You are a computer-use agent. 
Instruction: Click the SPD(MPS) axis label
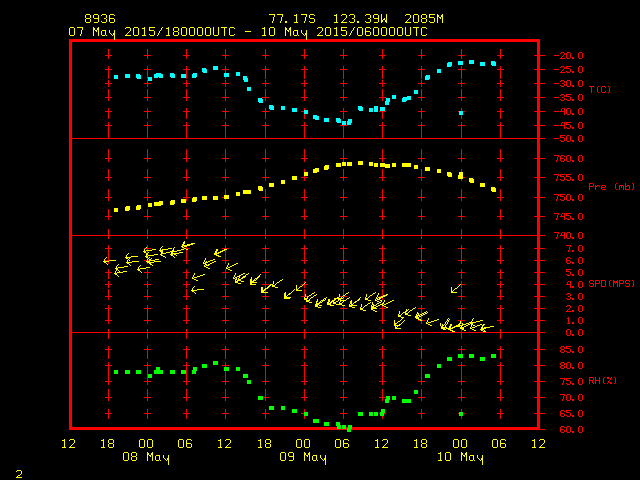(x=611, y=284)
